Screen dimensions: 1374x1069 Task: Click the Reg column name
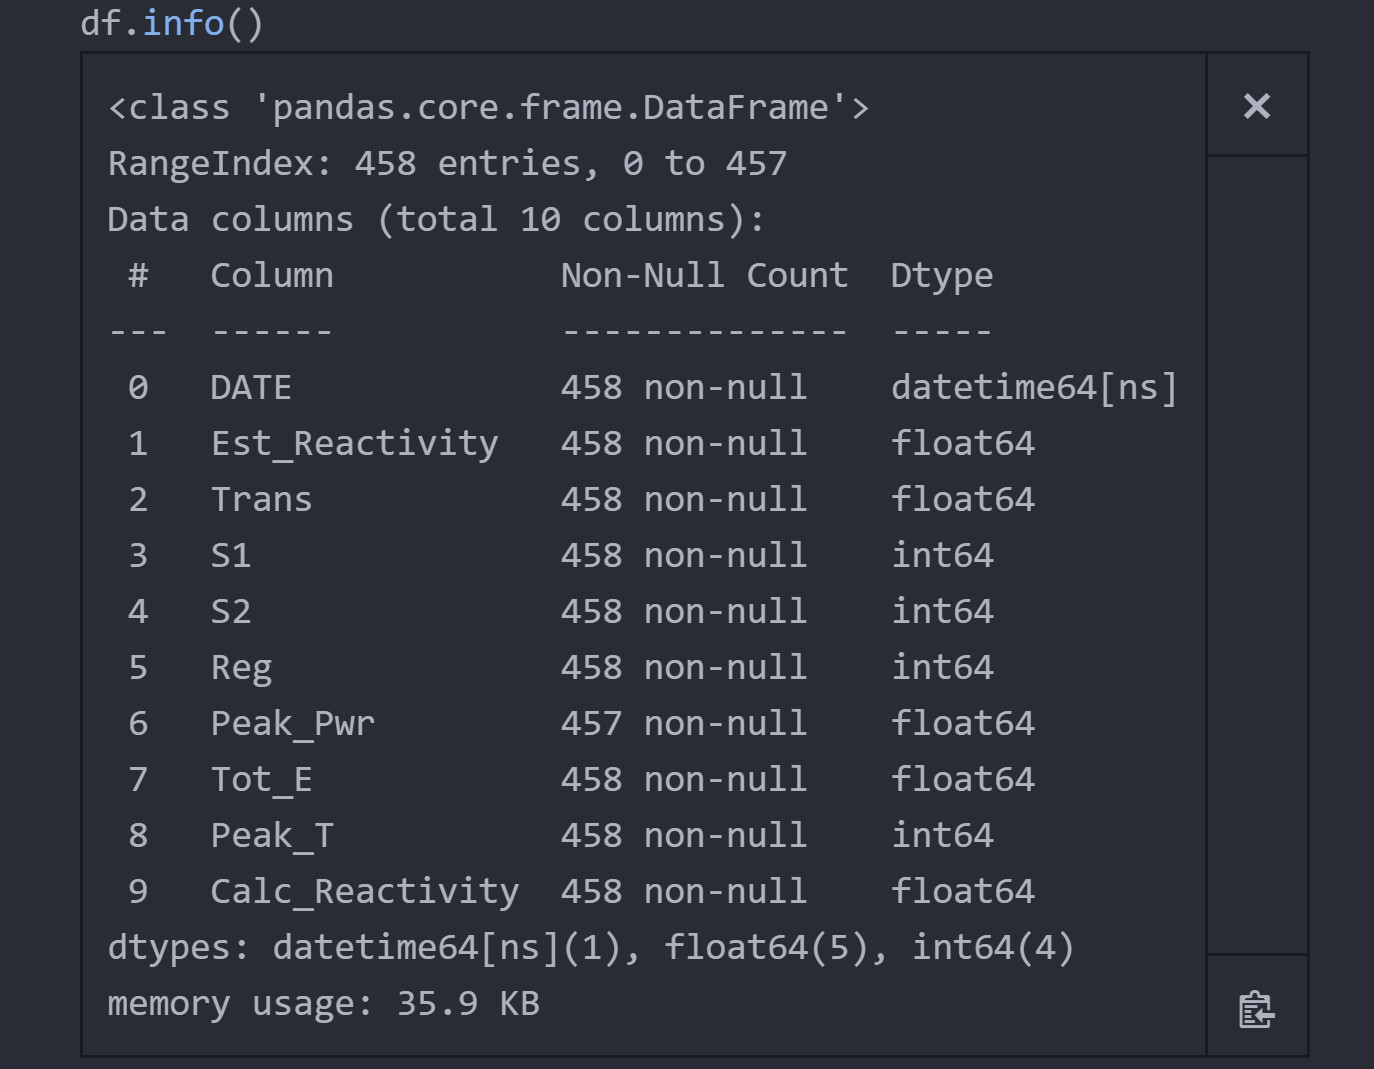[x=241, y=668]
